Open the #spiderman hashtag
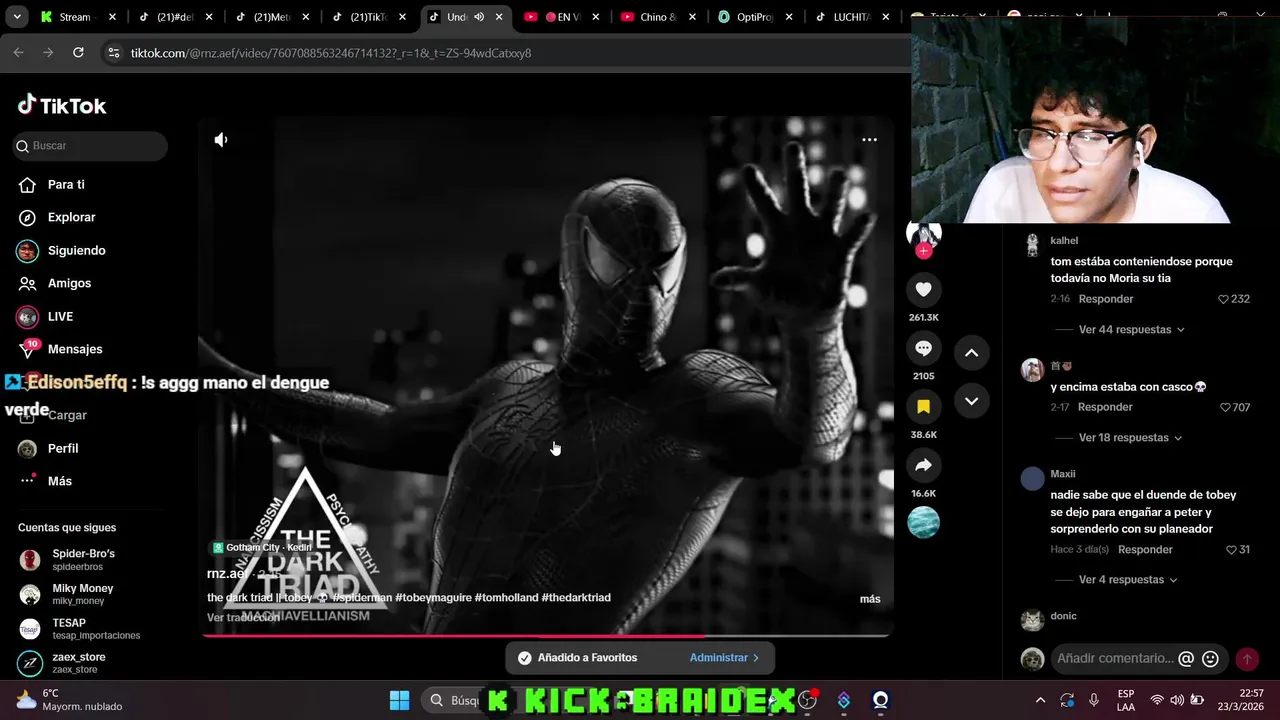The image size is (1280, 720). [361, 598]
